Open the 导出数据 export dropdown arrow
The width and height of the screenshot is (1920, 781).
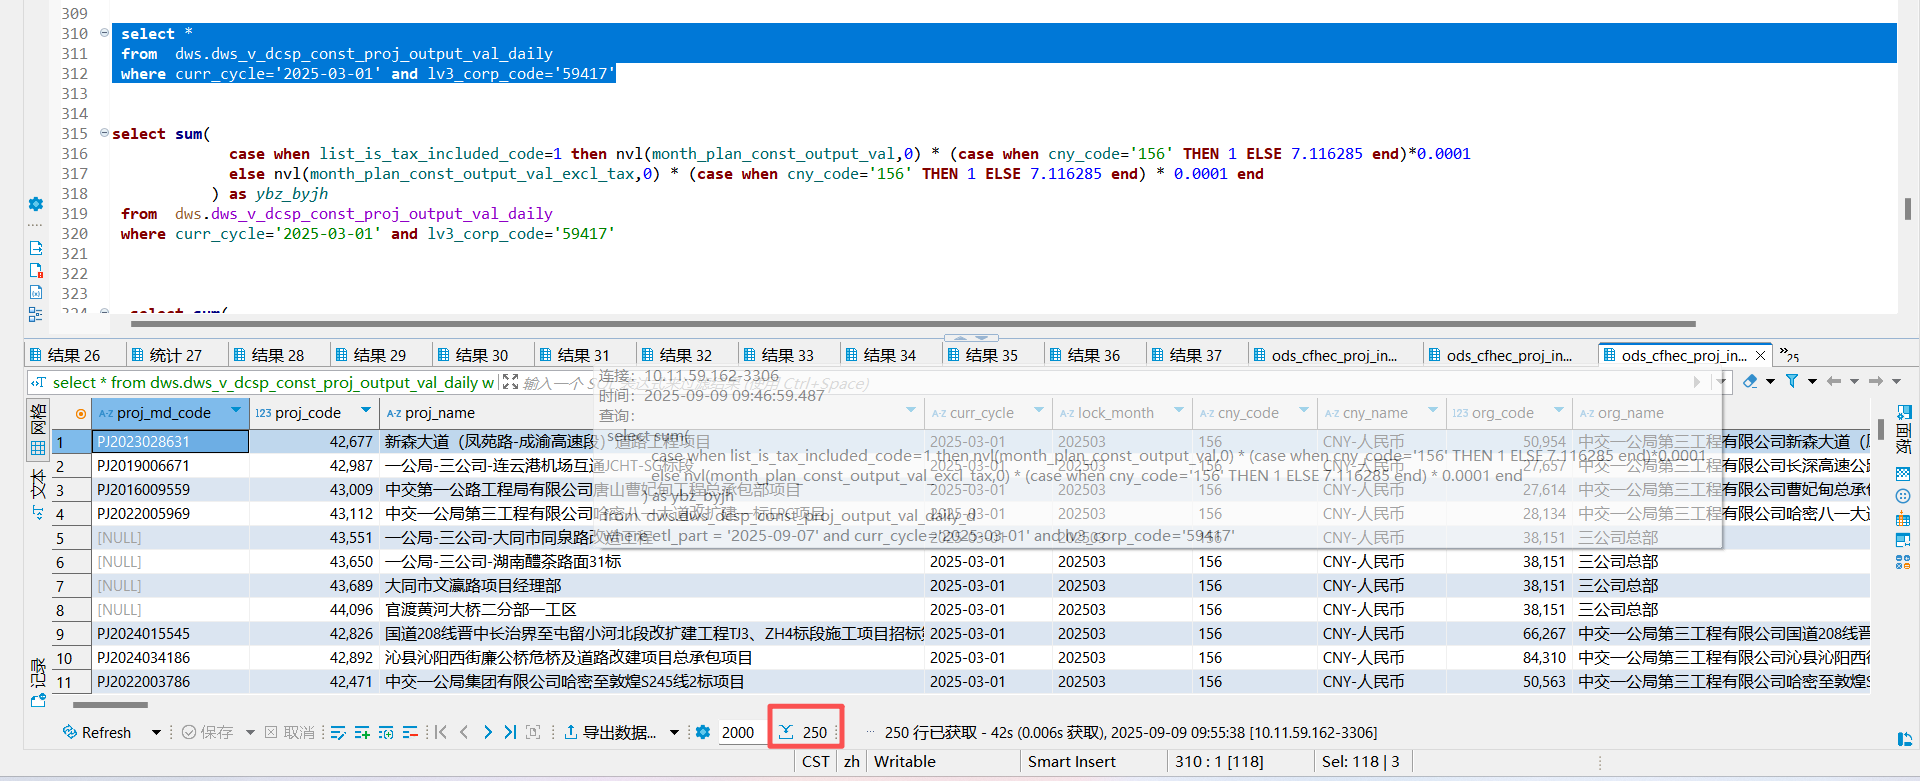(x=674, y=733)
